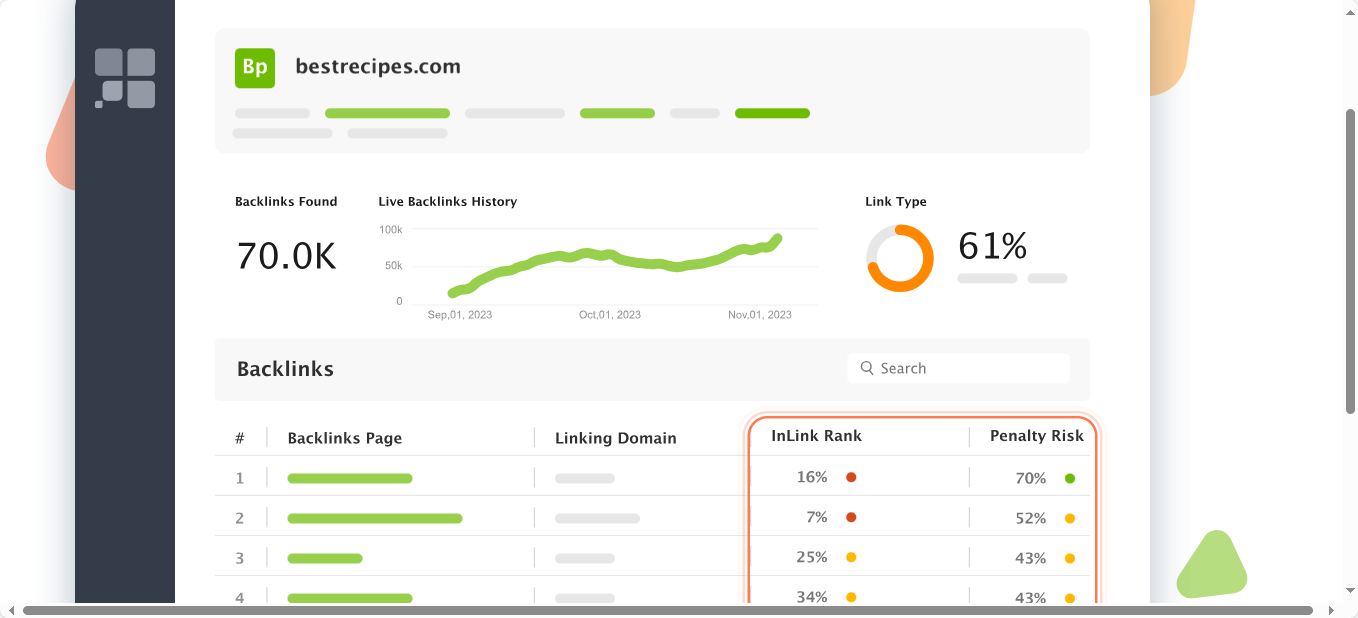Image resolution: width=1358 pixels, height=618 pixels.
Task: Click row number 2
Action: pos(240,518)
